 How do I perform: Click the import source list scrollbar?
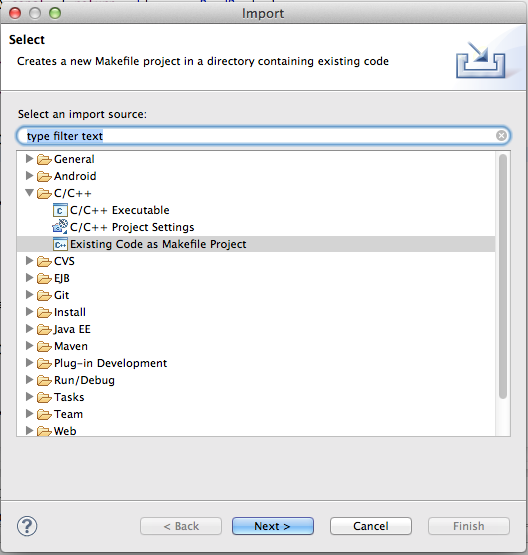(x=503, y=277)
